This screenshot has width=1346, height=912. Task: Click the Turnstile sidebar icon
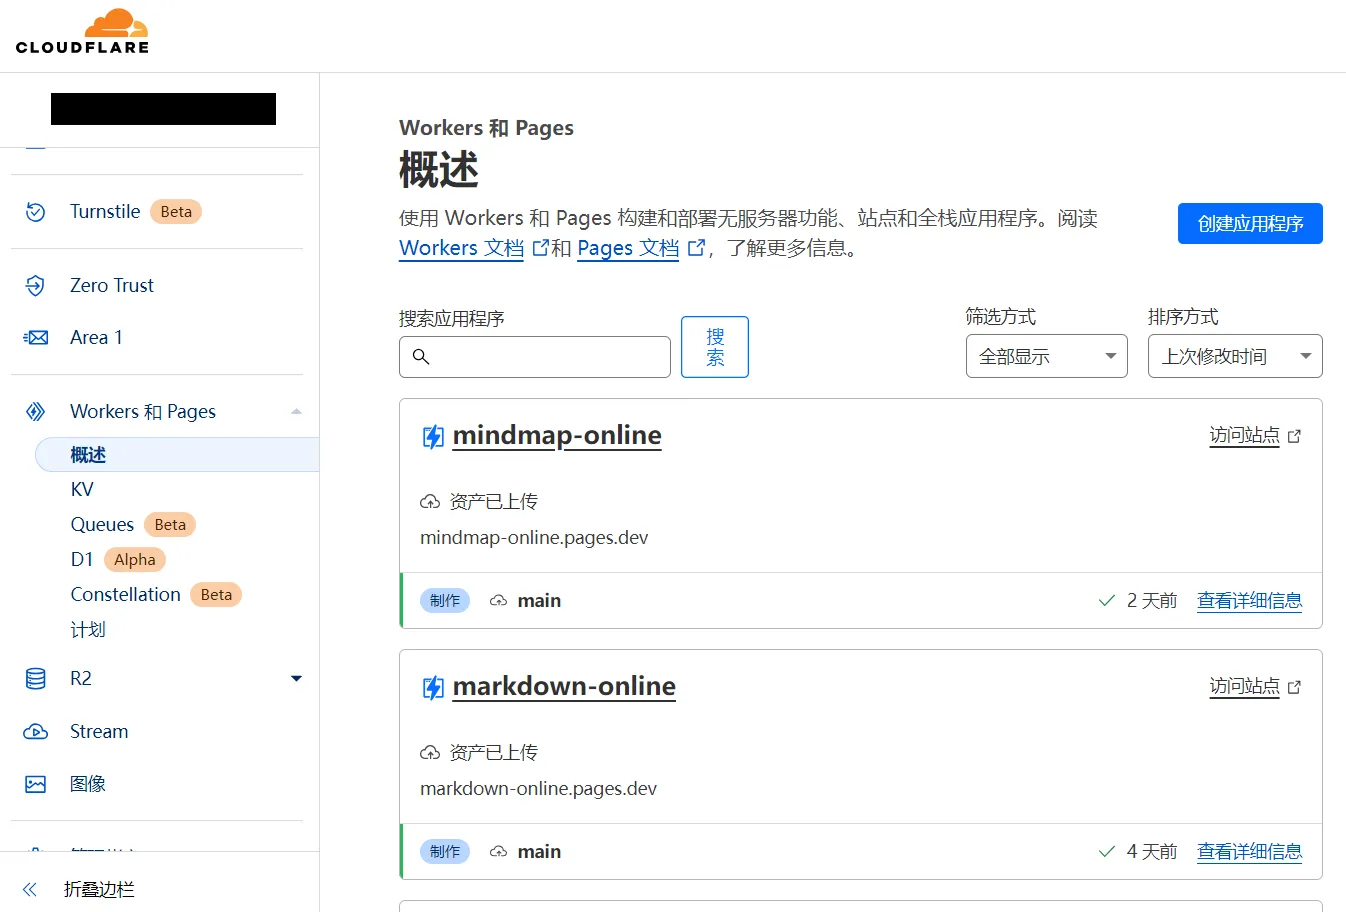coord(35,212)
